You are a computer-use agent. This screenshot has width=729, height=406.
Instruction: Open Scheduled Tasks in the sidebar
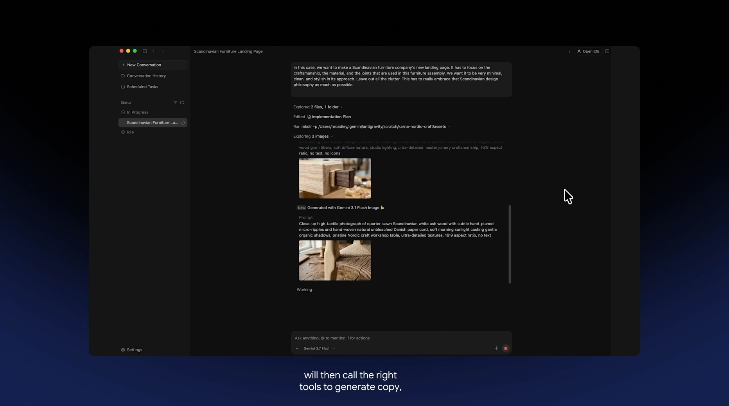coord(139,87)
